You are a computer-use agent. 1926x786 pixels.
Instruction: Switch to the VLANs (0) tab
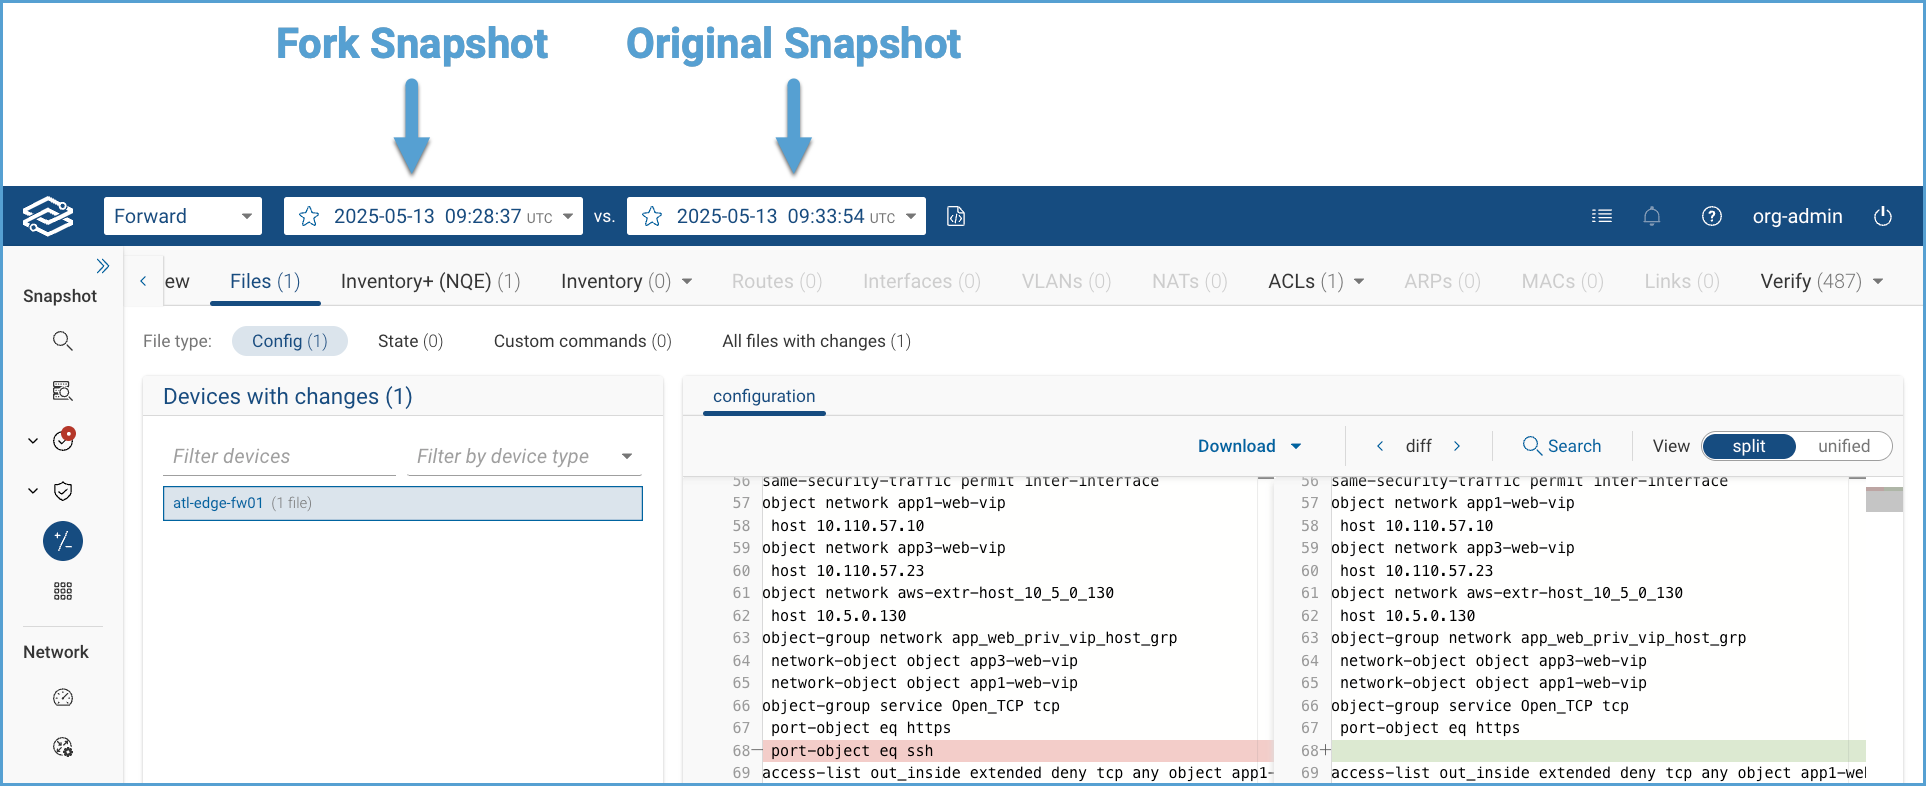coord(1066,281)
